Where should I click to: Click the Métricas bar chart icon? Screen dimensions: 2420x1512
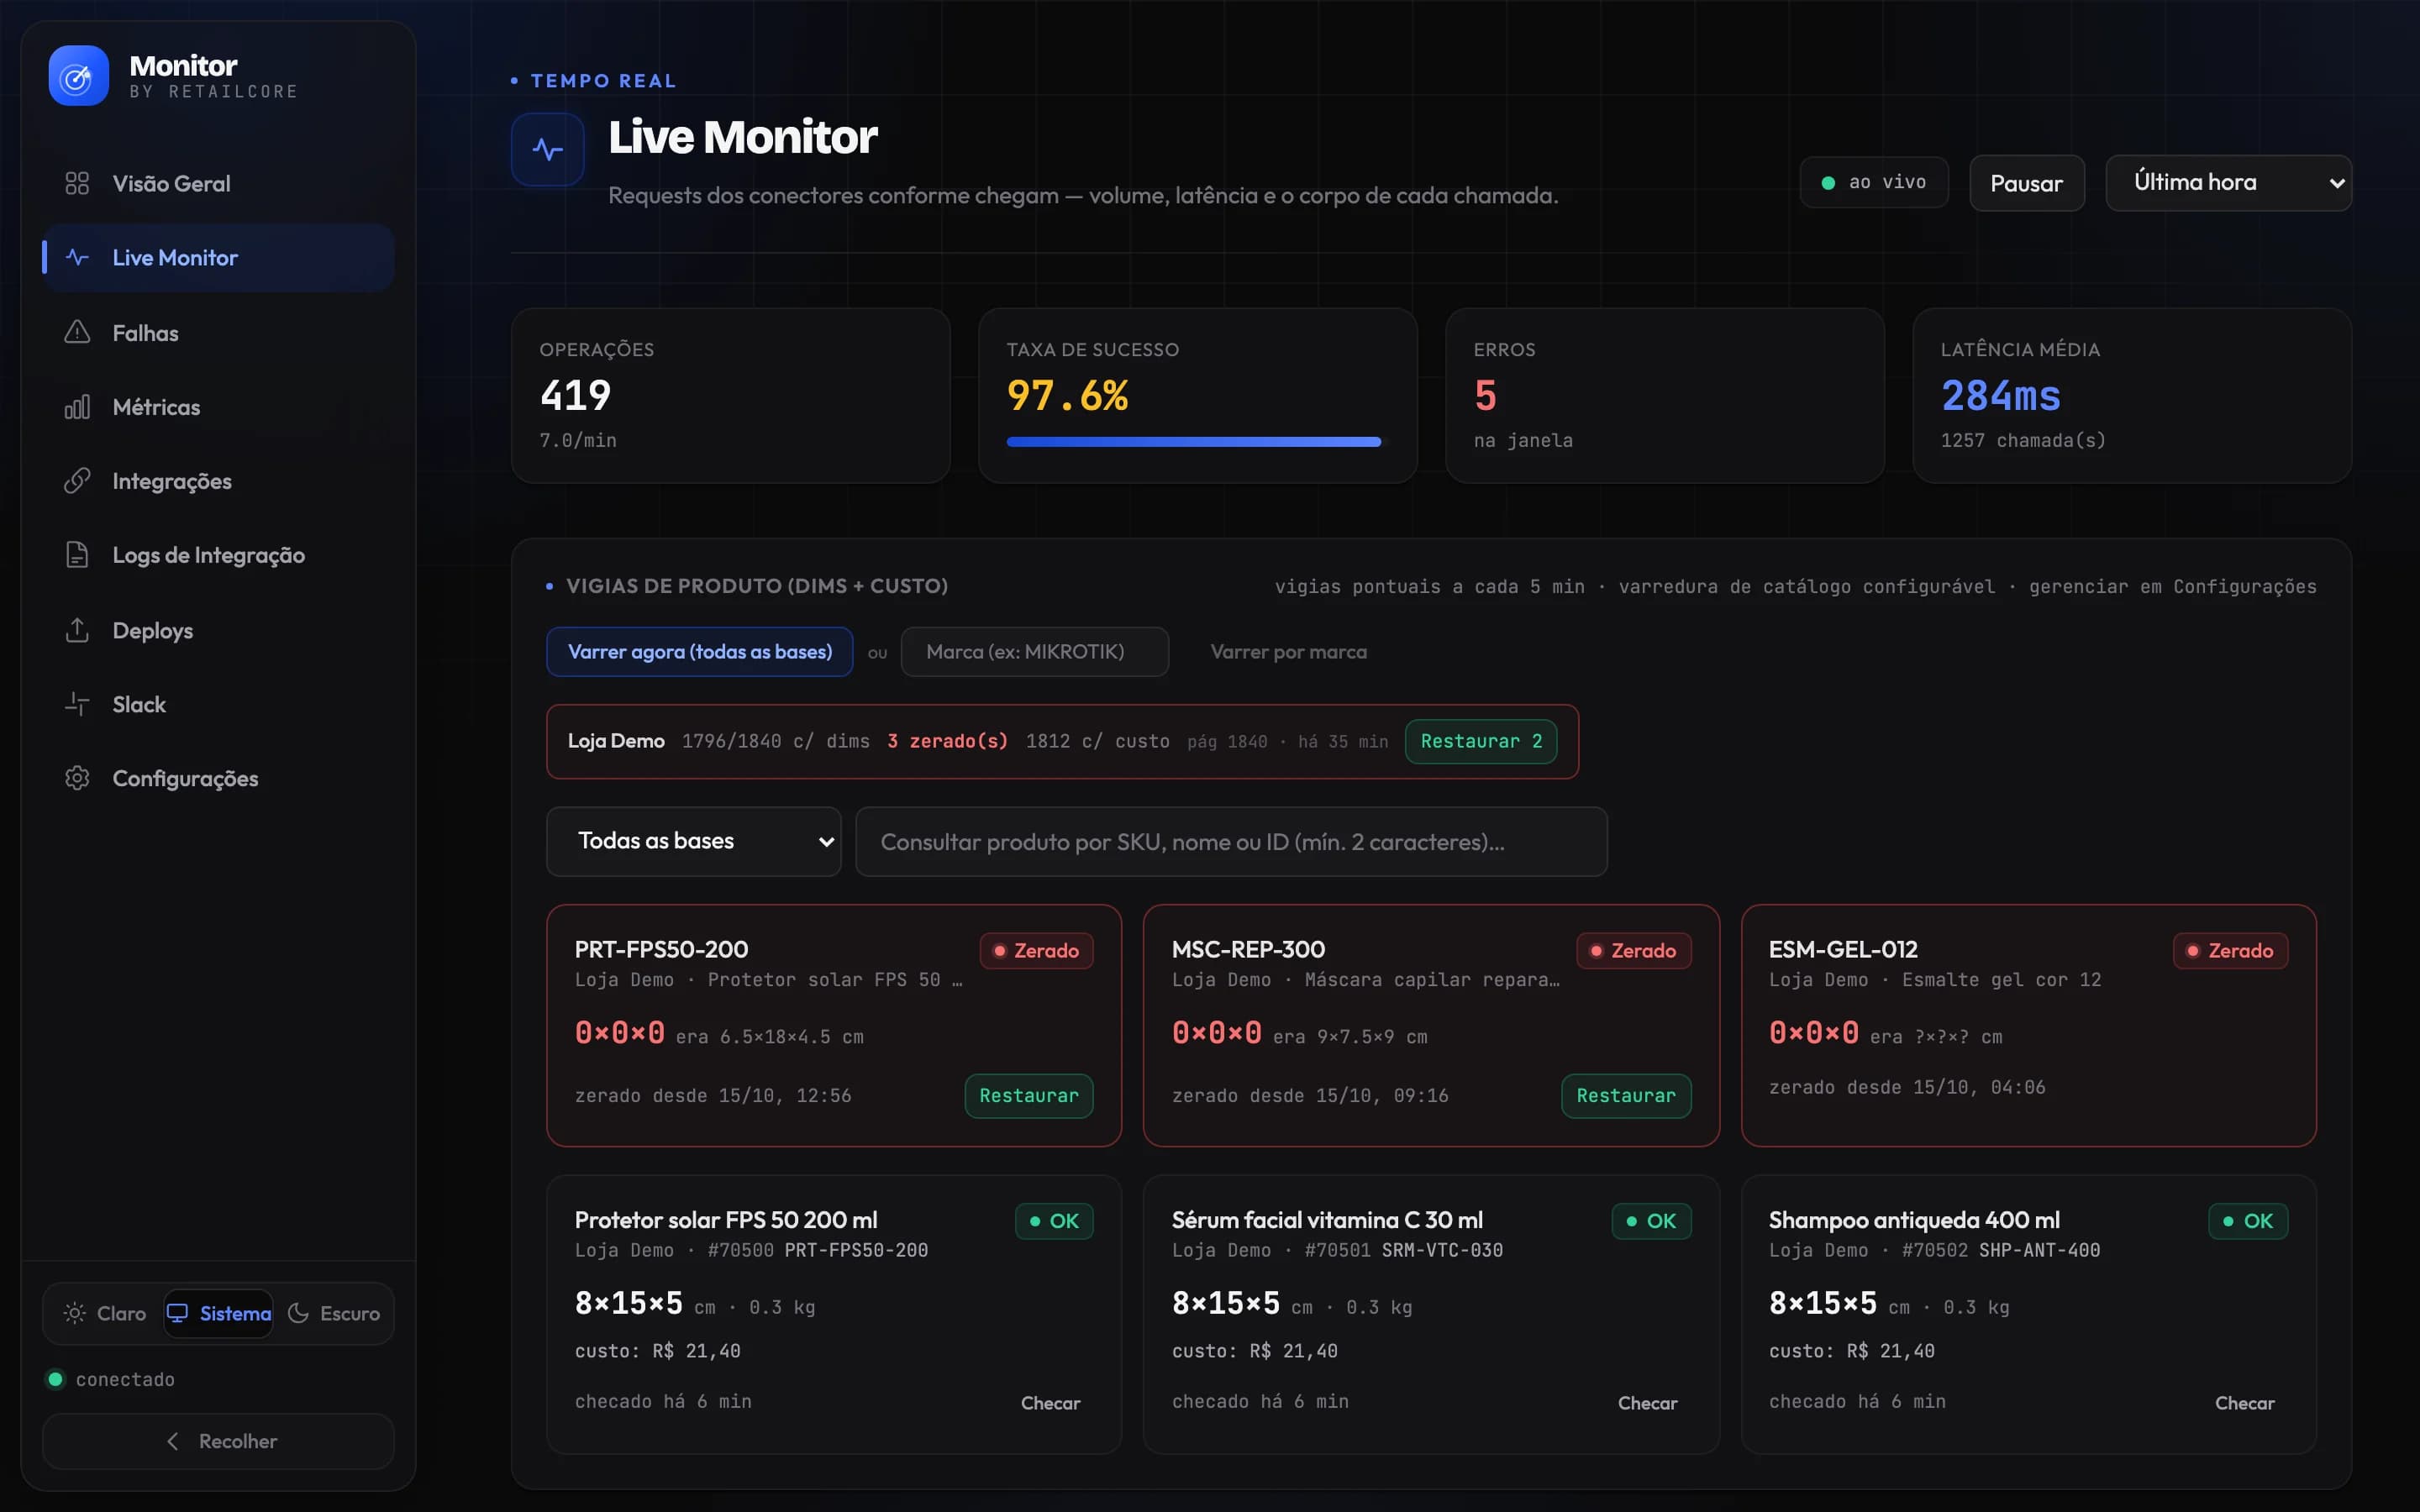click(x=77, y=407)
